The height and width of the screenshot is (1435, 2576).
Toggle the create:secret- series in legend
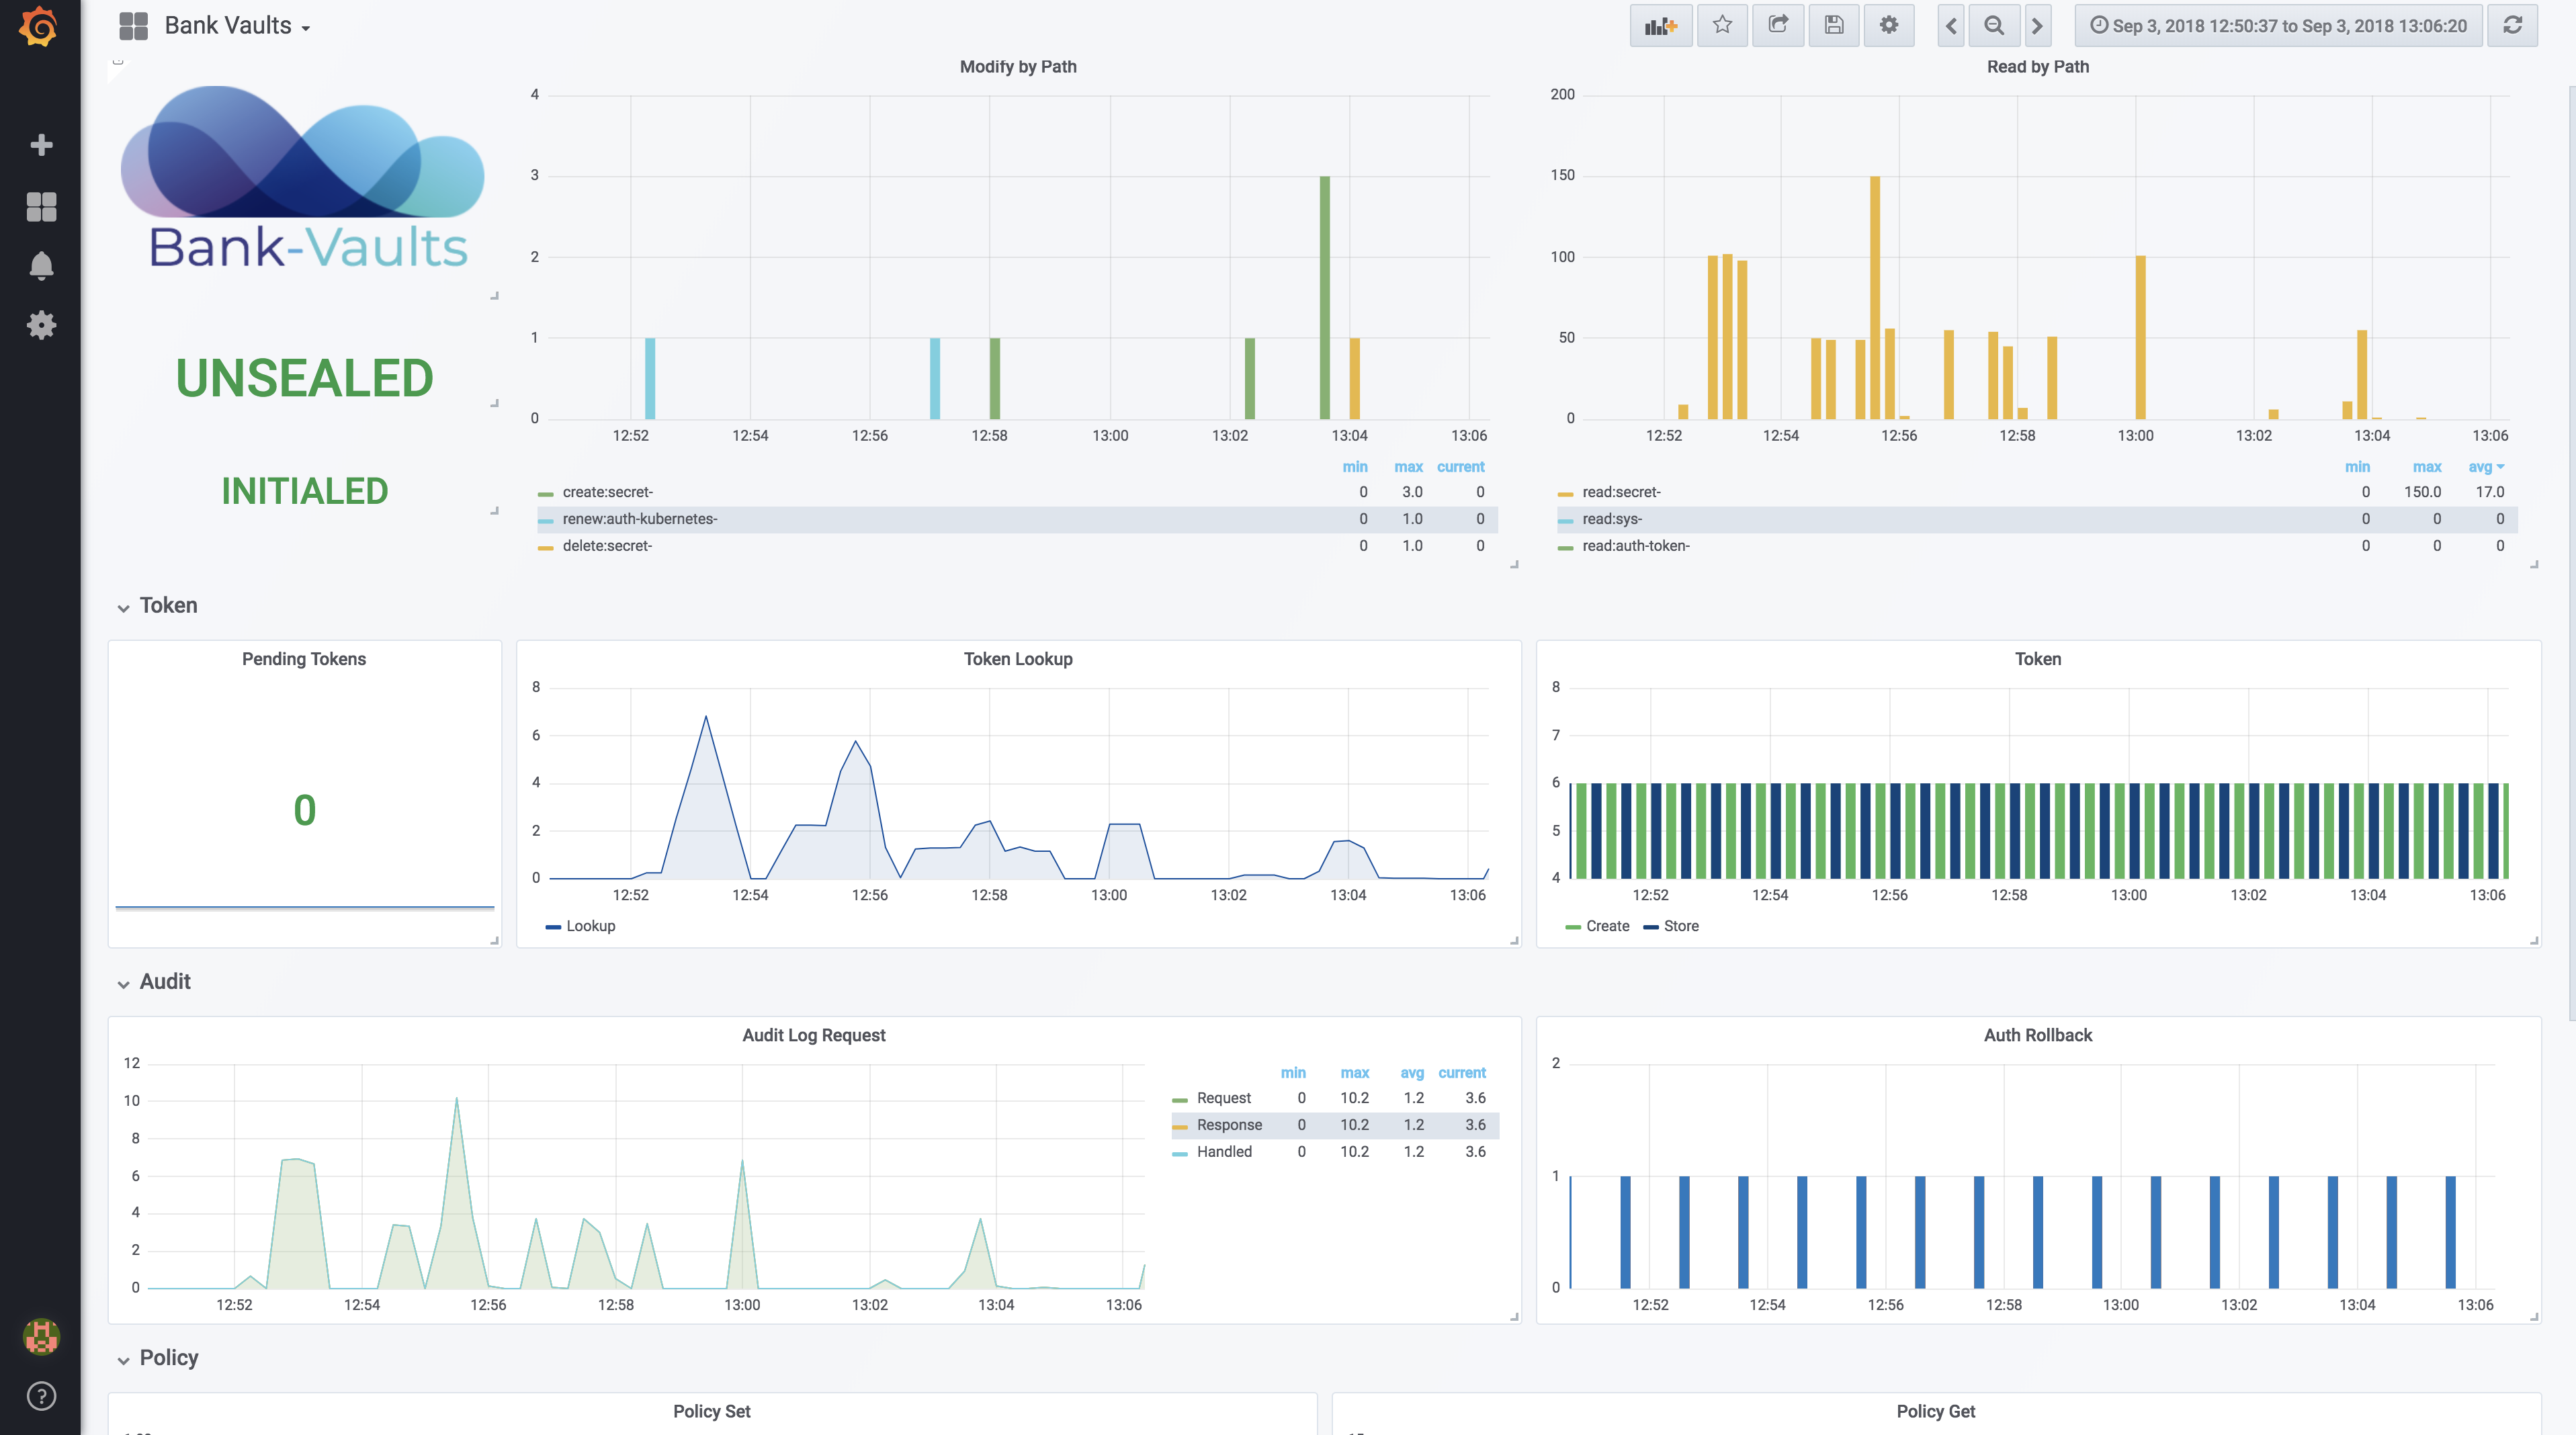coord(607,492)
